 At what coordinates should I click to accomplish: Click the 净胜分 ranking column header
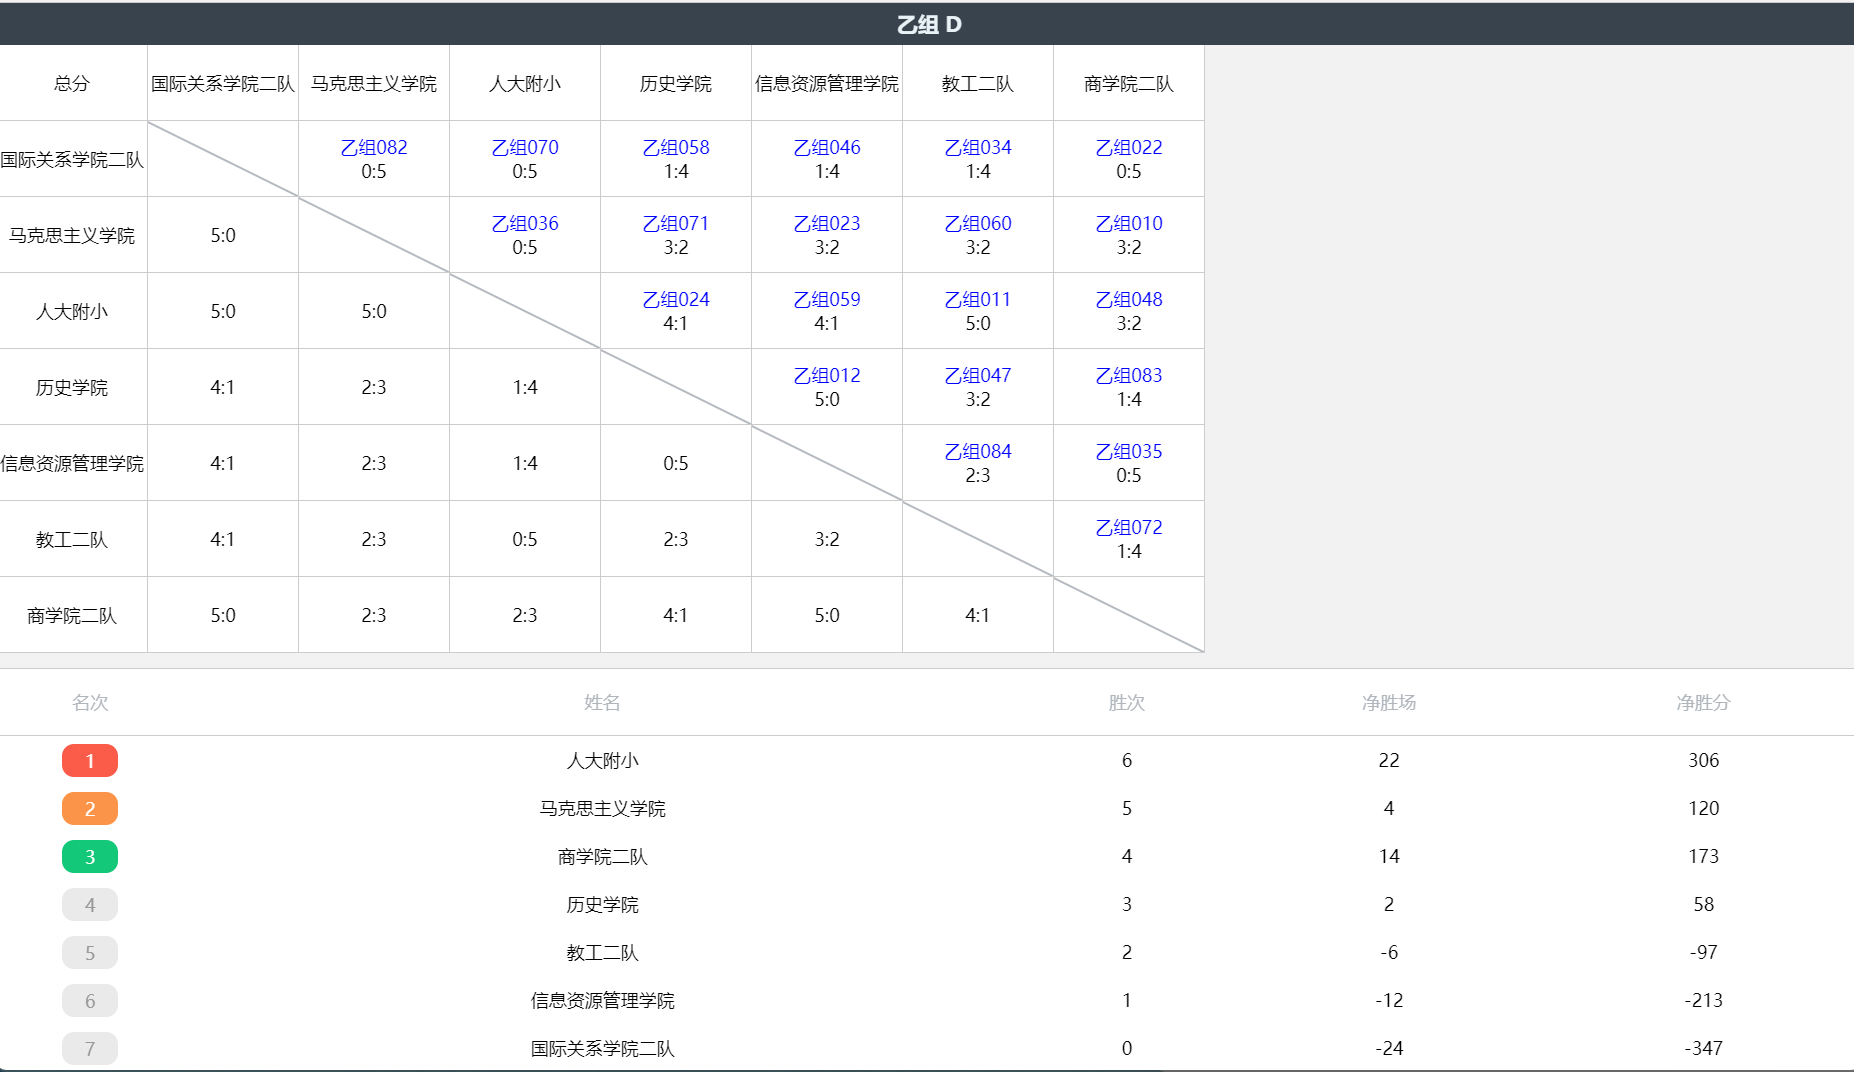click(1704, 702)
